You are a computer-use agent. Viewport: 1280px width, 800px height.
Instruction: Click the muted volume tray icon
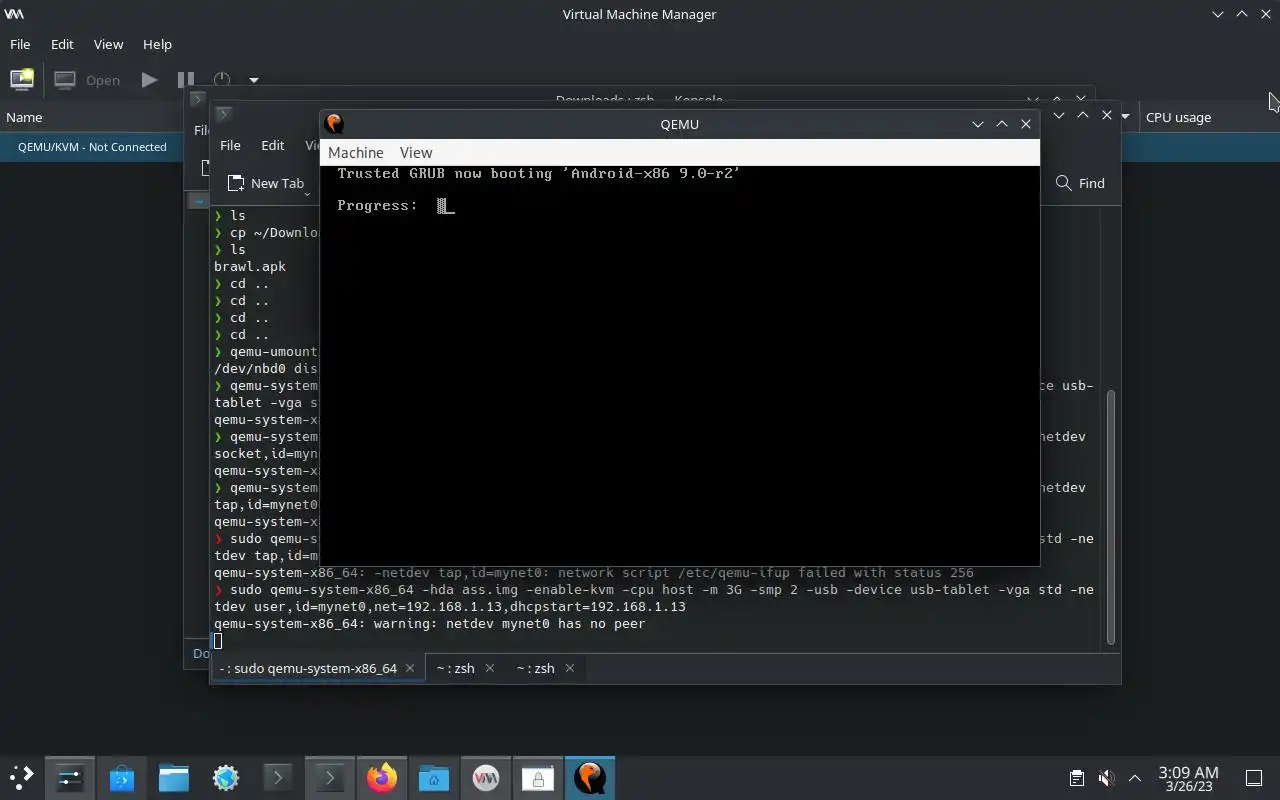pyautogui.click(x=1106, y=778)
